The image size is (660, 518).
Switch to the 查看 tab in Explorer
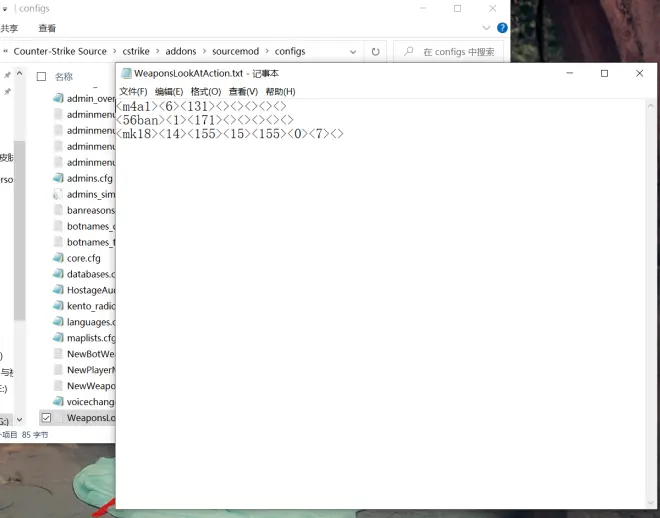(x=47, y=28)
